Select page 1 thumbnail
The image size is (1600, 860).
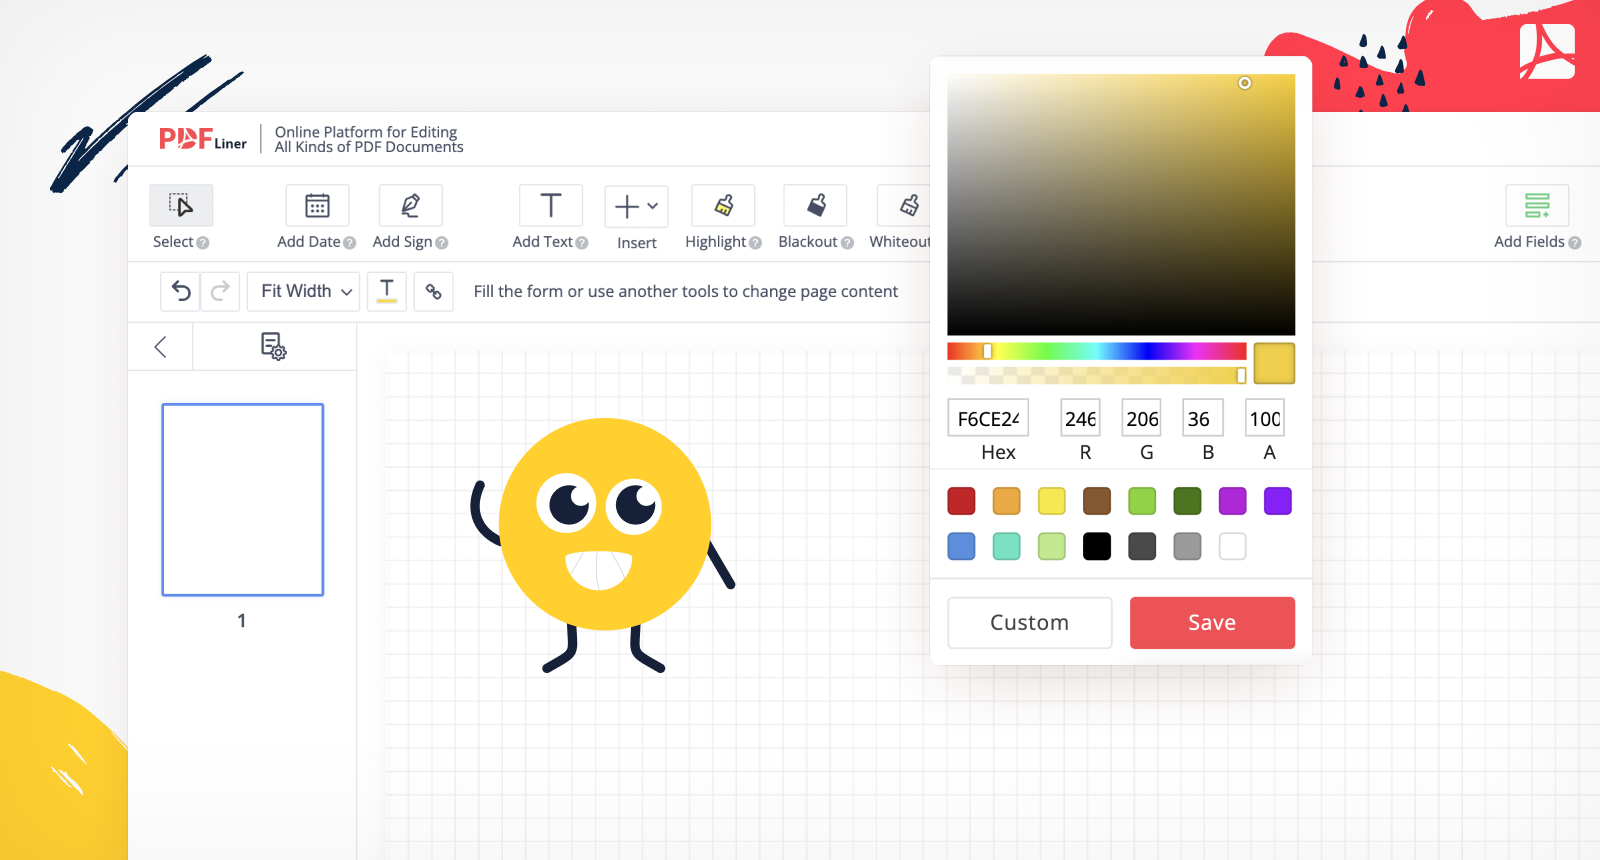click(x=243, y=499)
